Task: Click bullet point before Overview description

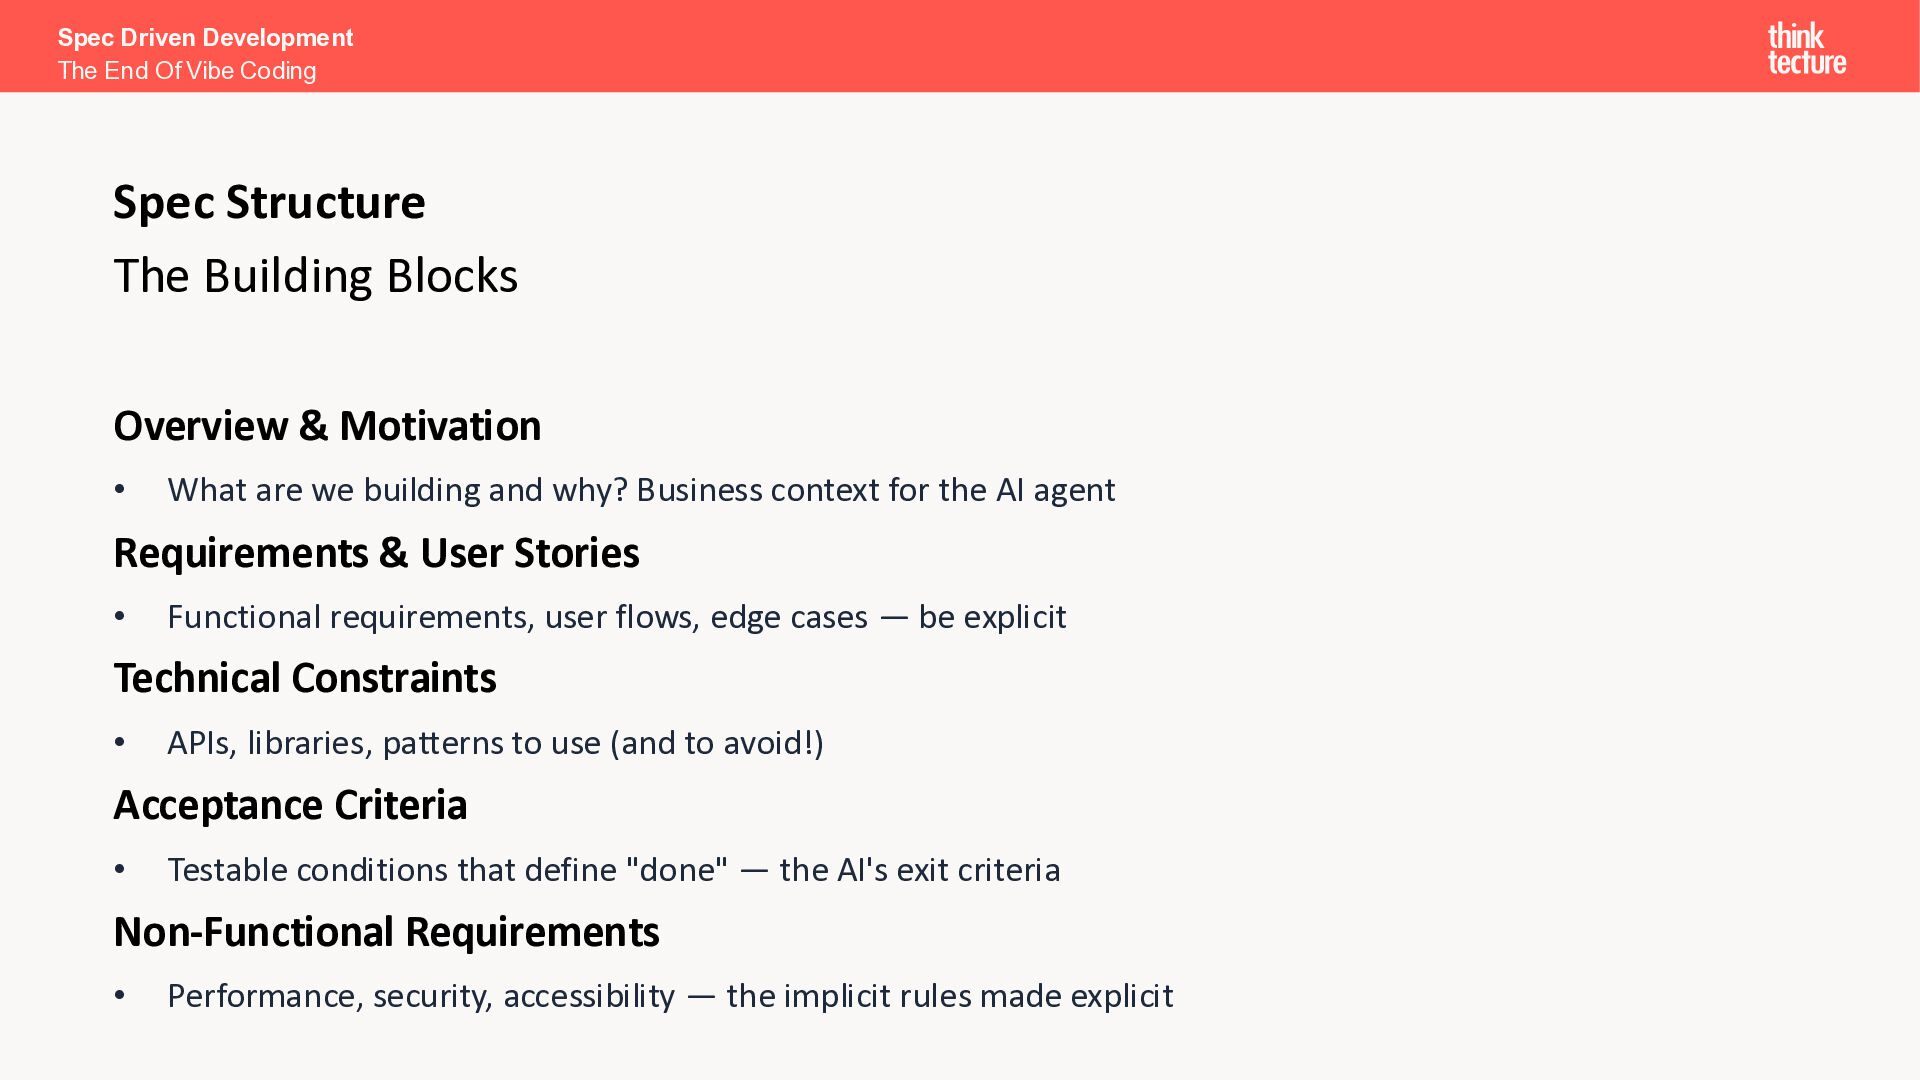Action: (120, 490)
